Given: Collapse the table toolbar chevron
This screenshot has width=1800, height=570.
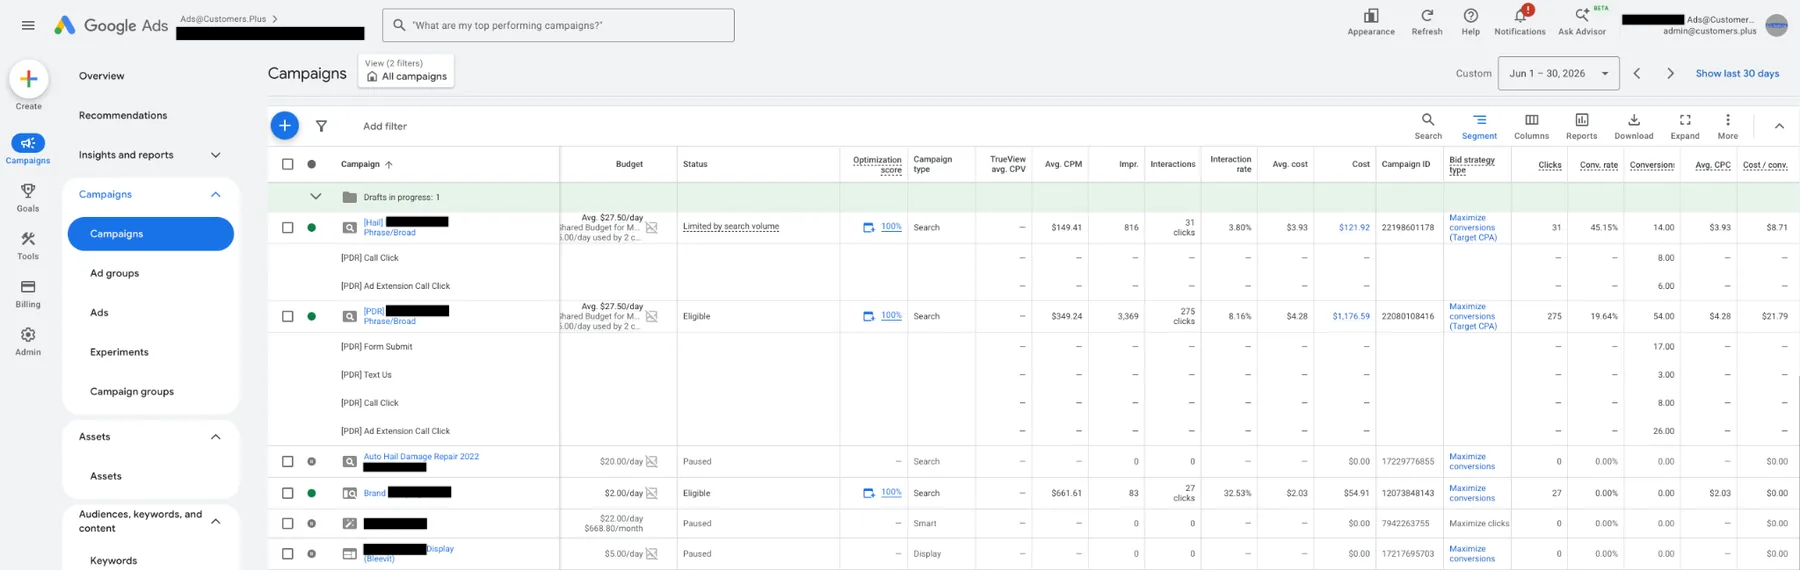Looking at the screenshot, I should click(x=1779, y=126).
